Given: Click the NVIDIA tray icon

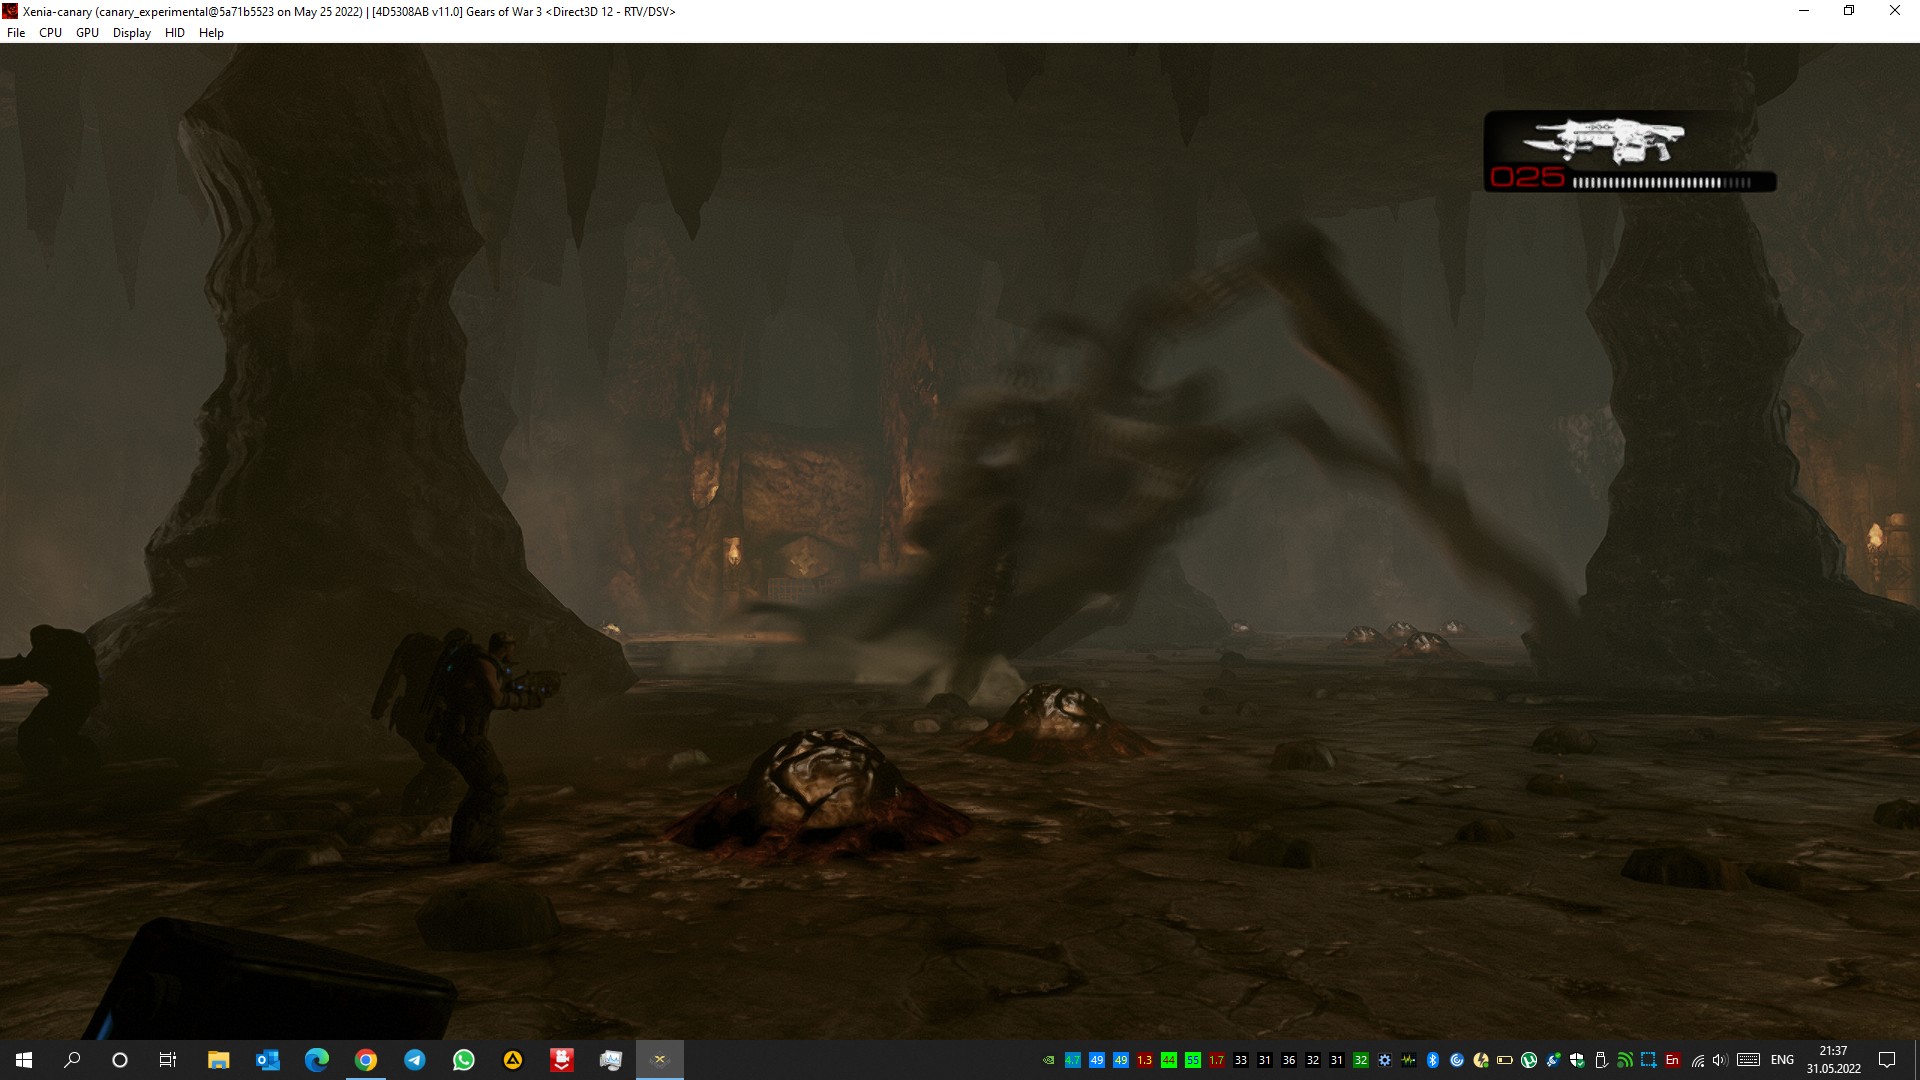Looking at the screenshot, I should [x=1048, y=1060].
